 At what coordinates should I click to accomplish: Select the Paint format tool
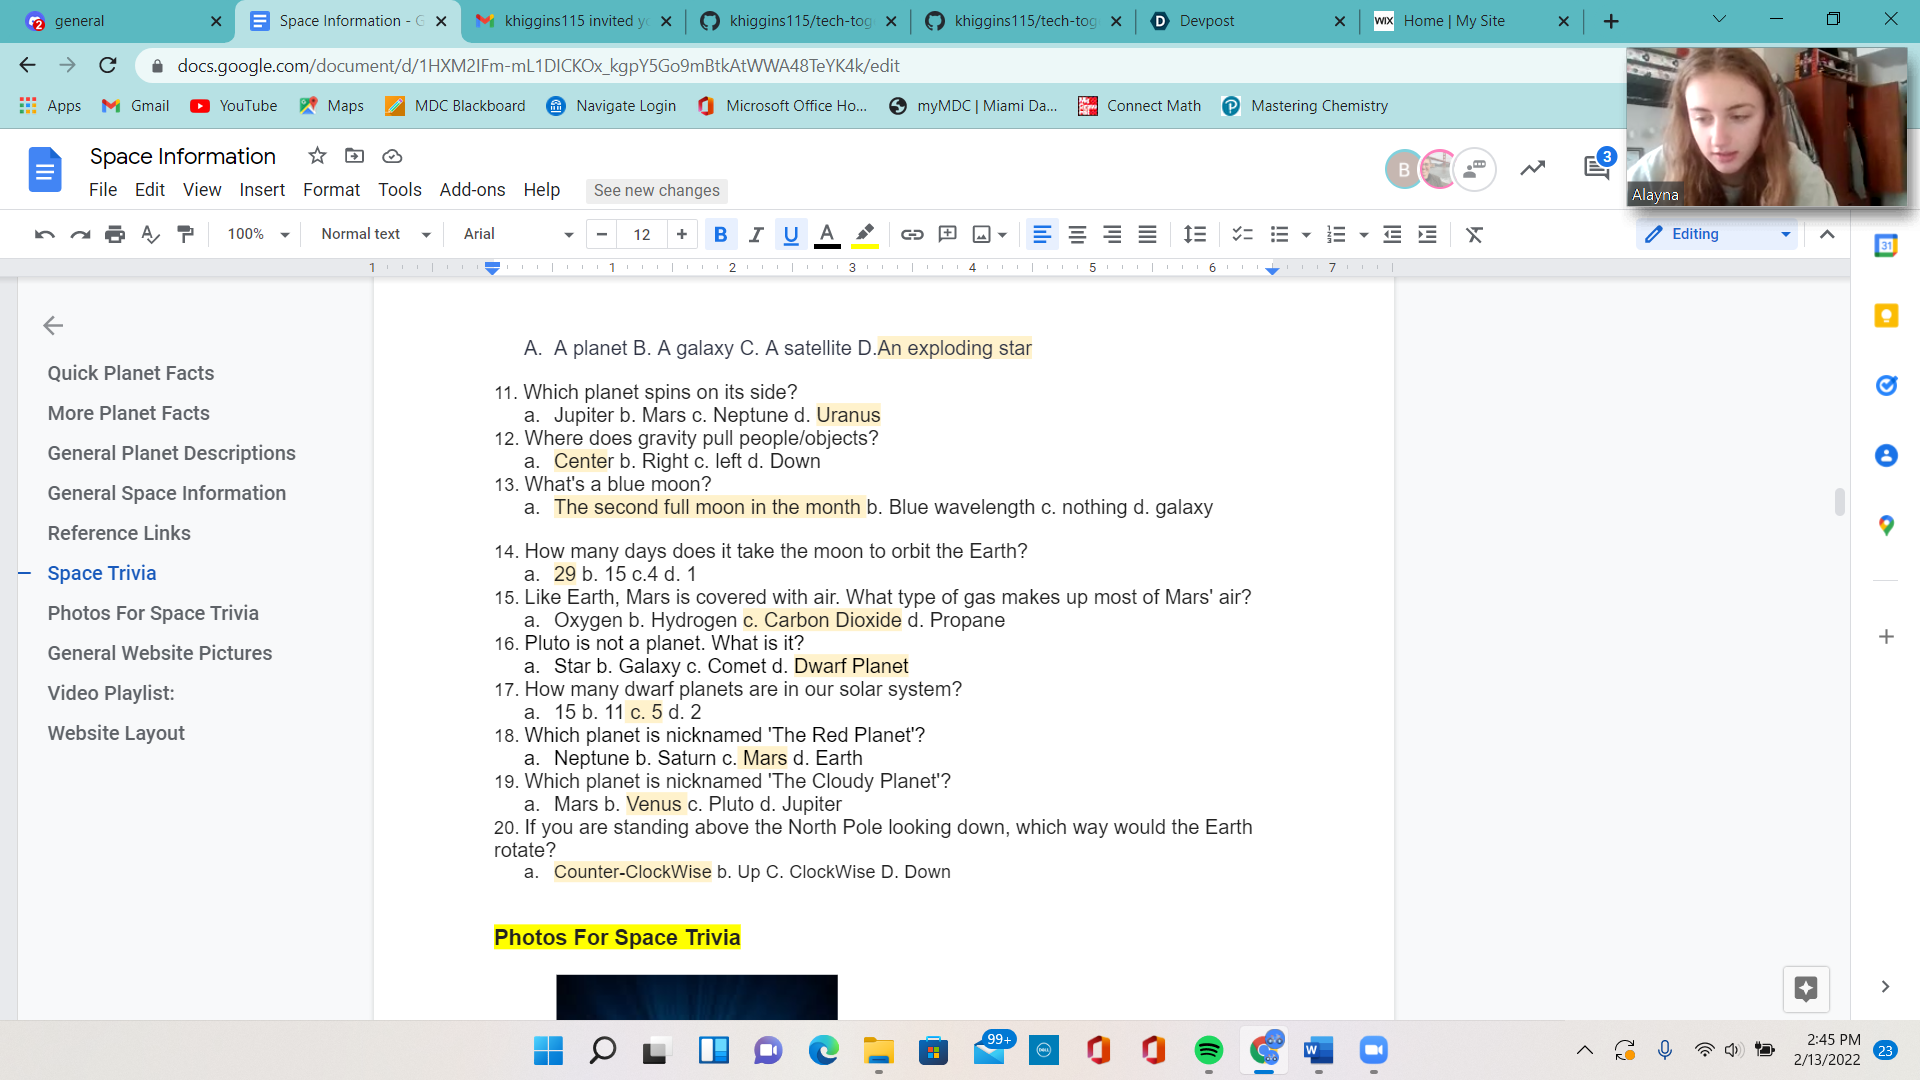(185, 234)
